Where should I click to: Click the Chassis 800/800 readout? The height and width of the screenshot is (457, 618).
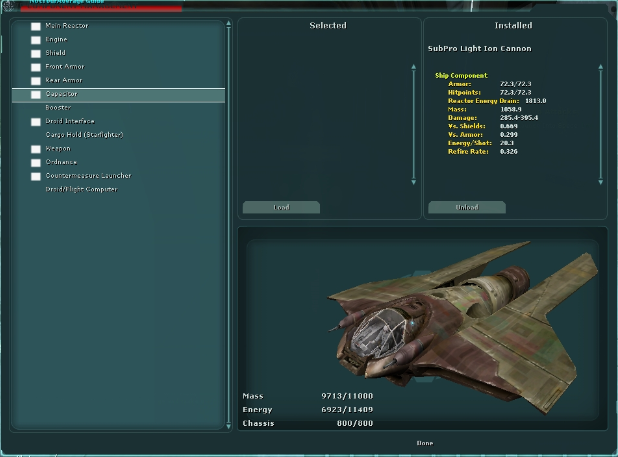[307, 424]
